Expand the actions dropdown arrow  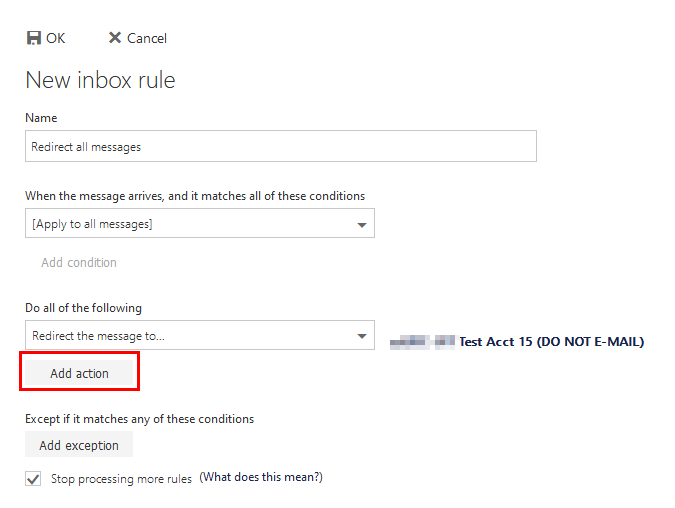coord(362,336)
